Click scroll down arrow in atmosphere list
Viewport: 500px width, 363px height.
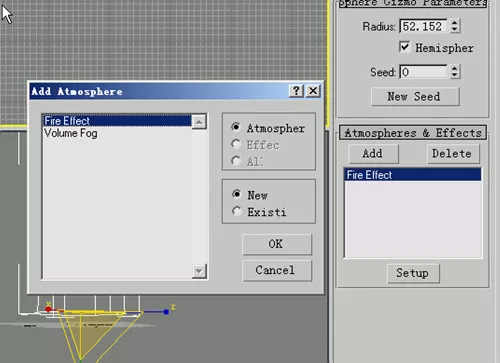(x=199, y=271)
